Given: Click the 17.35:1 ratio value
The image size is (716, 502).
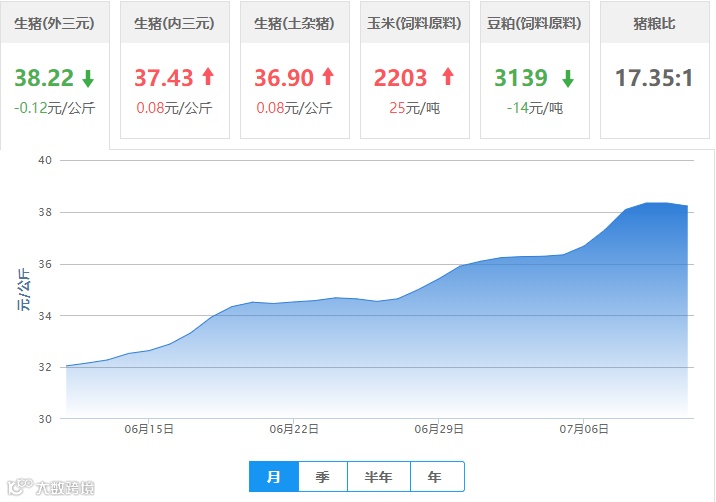Looking at the screenshot, I should click(x=654, y=78).
